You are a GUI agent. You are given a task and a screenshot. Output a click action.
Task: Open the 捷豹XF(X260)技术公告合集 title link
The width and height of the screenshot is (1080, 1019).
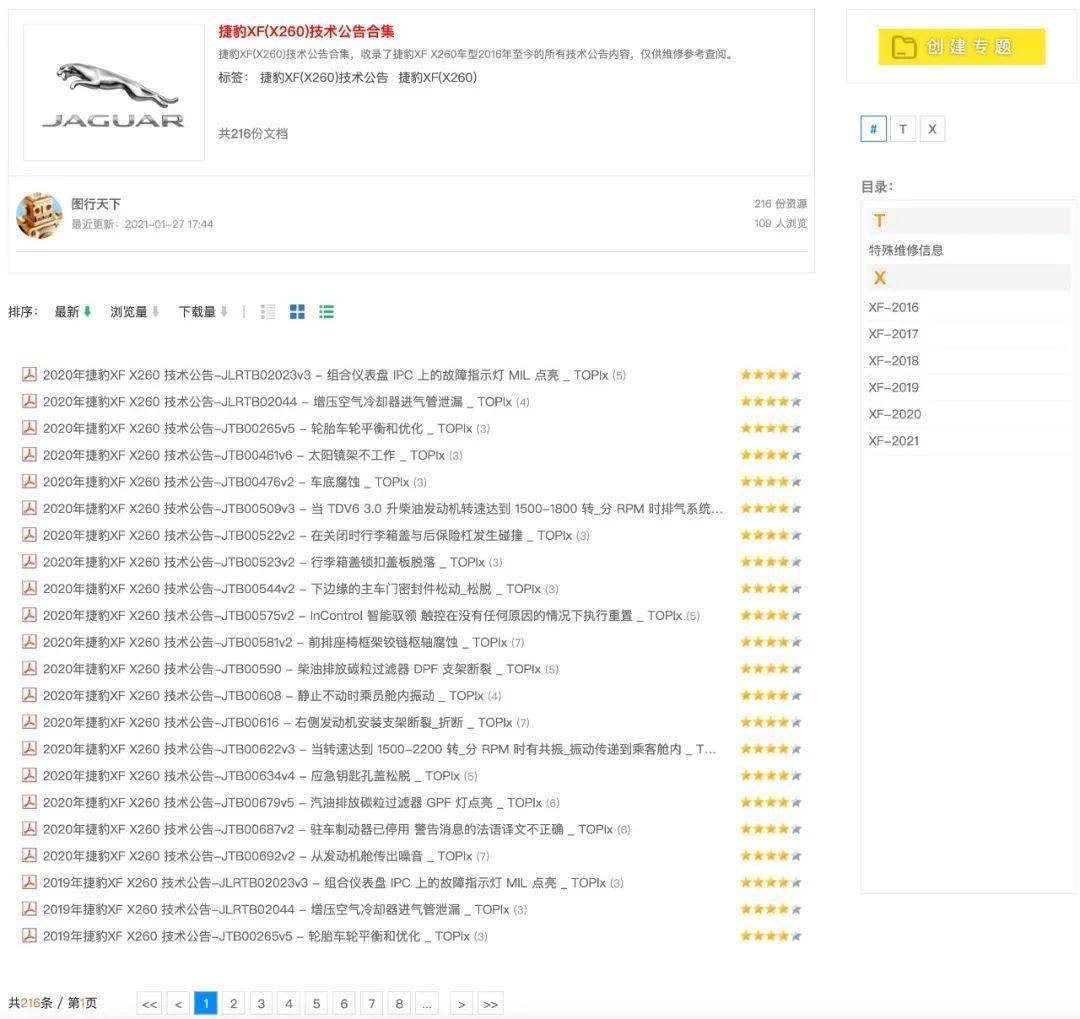(307, 31)
